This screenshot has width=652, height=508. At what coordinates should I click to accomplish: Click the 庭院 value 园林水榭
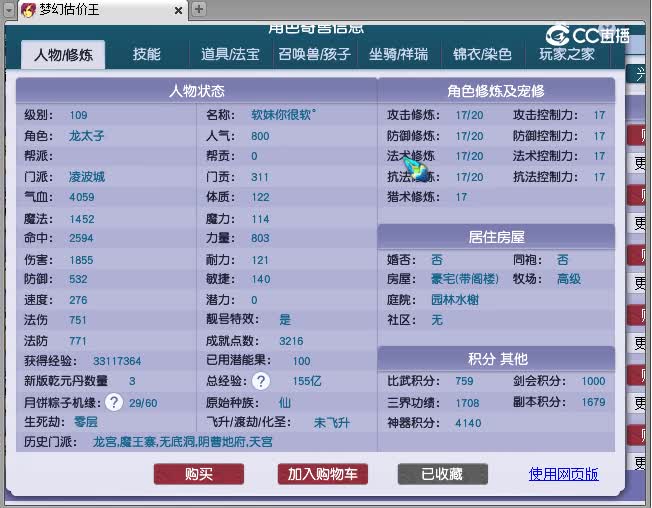point(455,300)
